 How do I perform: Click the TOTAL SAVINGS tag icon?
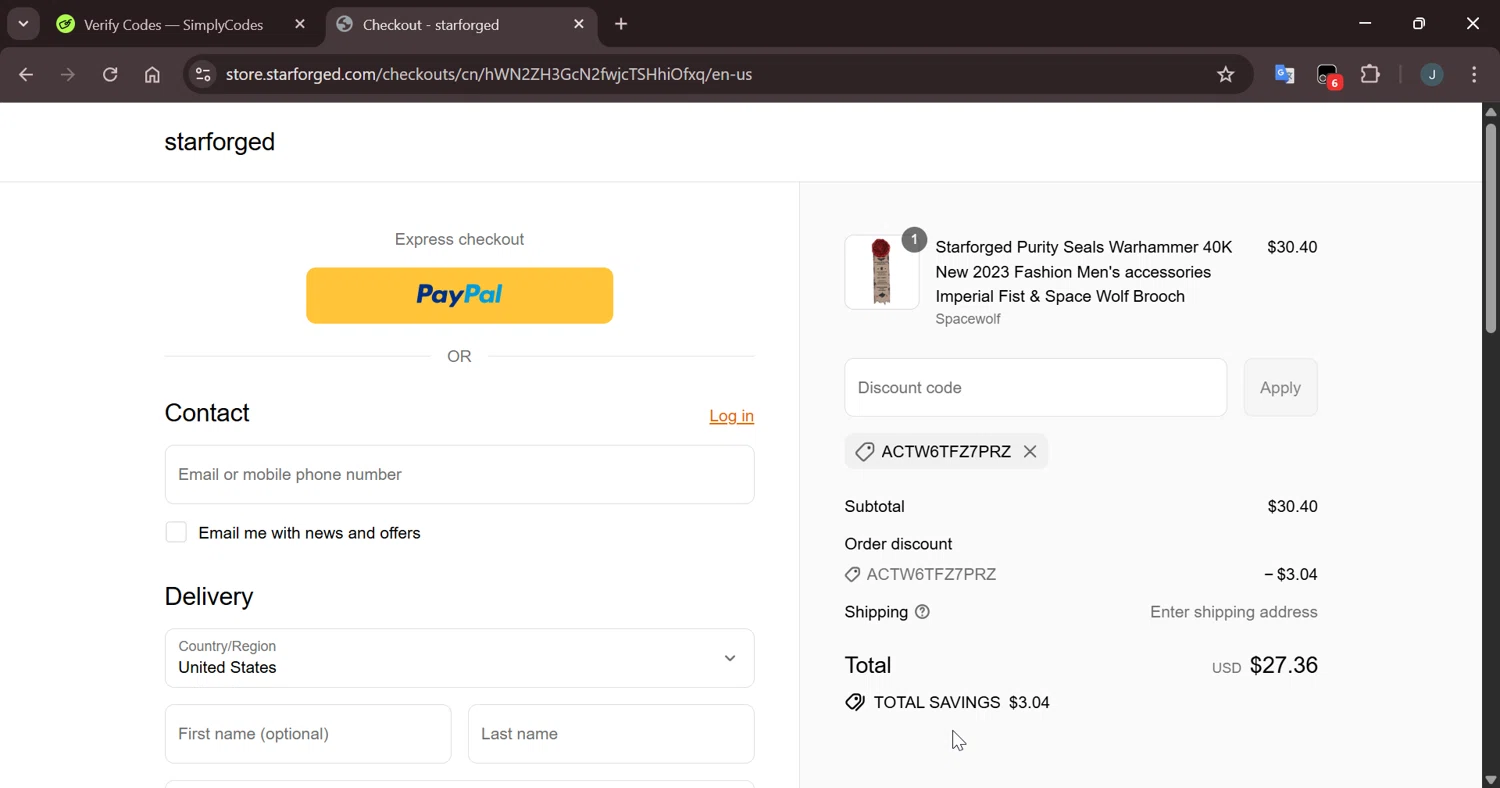tap(855, 703)
